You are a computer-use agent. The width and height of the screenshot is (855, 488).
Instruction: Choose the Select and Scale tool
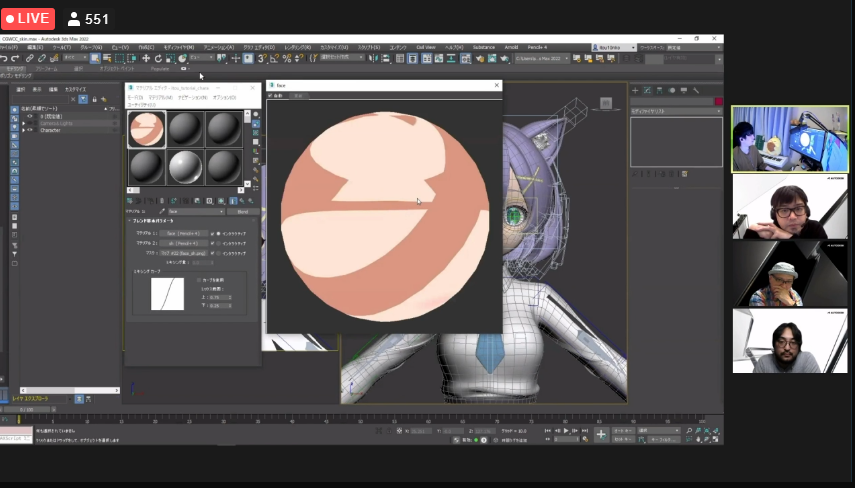pos(170,58)
